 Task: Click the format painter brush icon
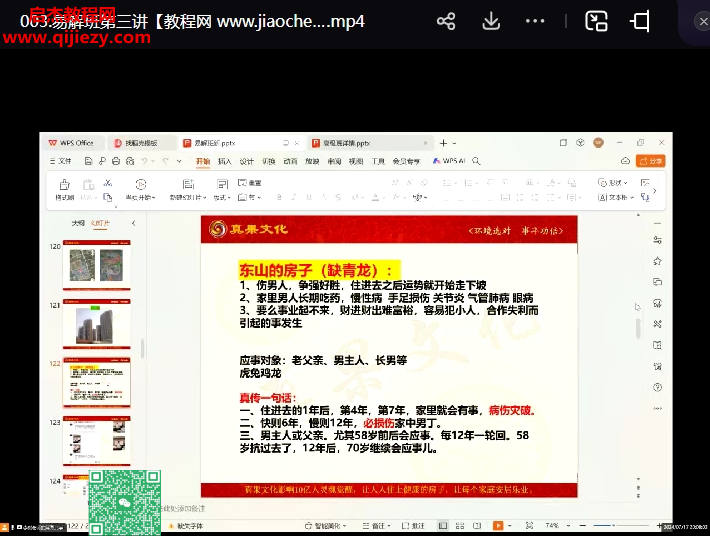pos(65,184)
